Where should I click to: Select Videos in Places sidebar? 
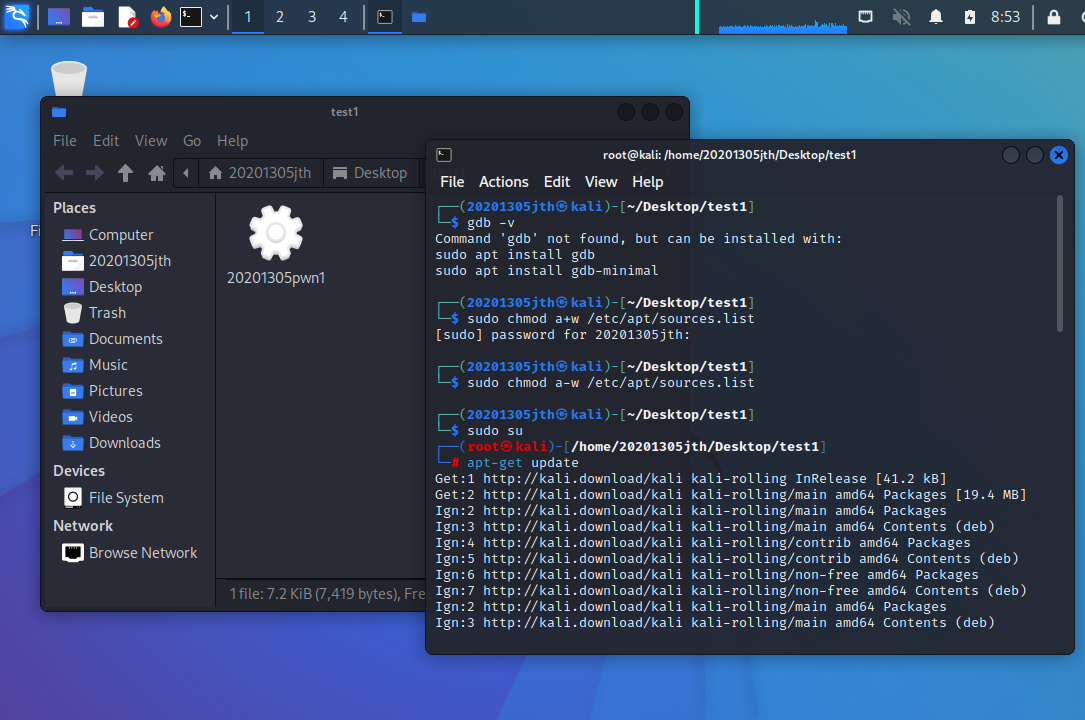tap(110, 417)
